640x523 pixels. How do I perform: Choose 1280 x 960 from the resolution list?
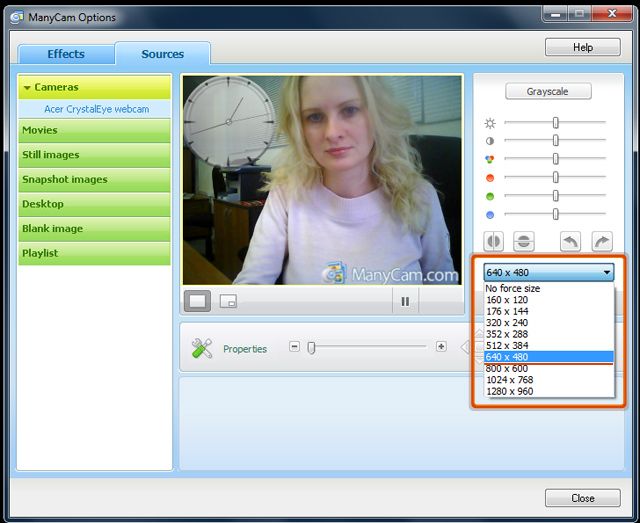coord(509,391)
